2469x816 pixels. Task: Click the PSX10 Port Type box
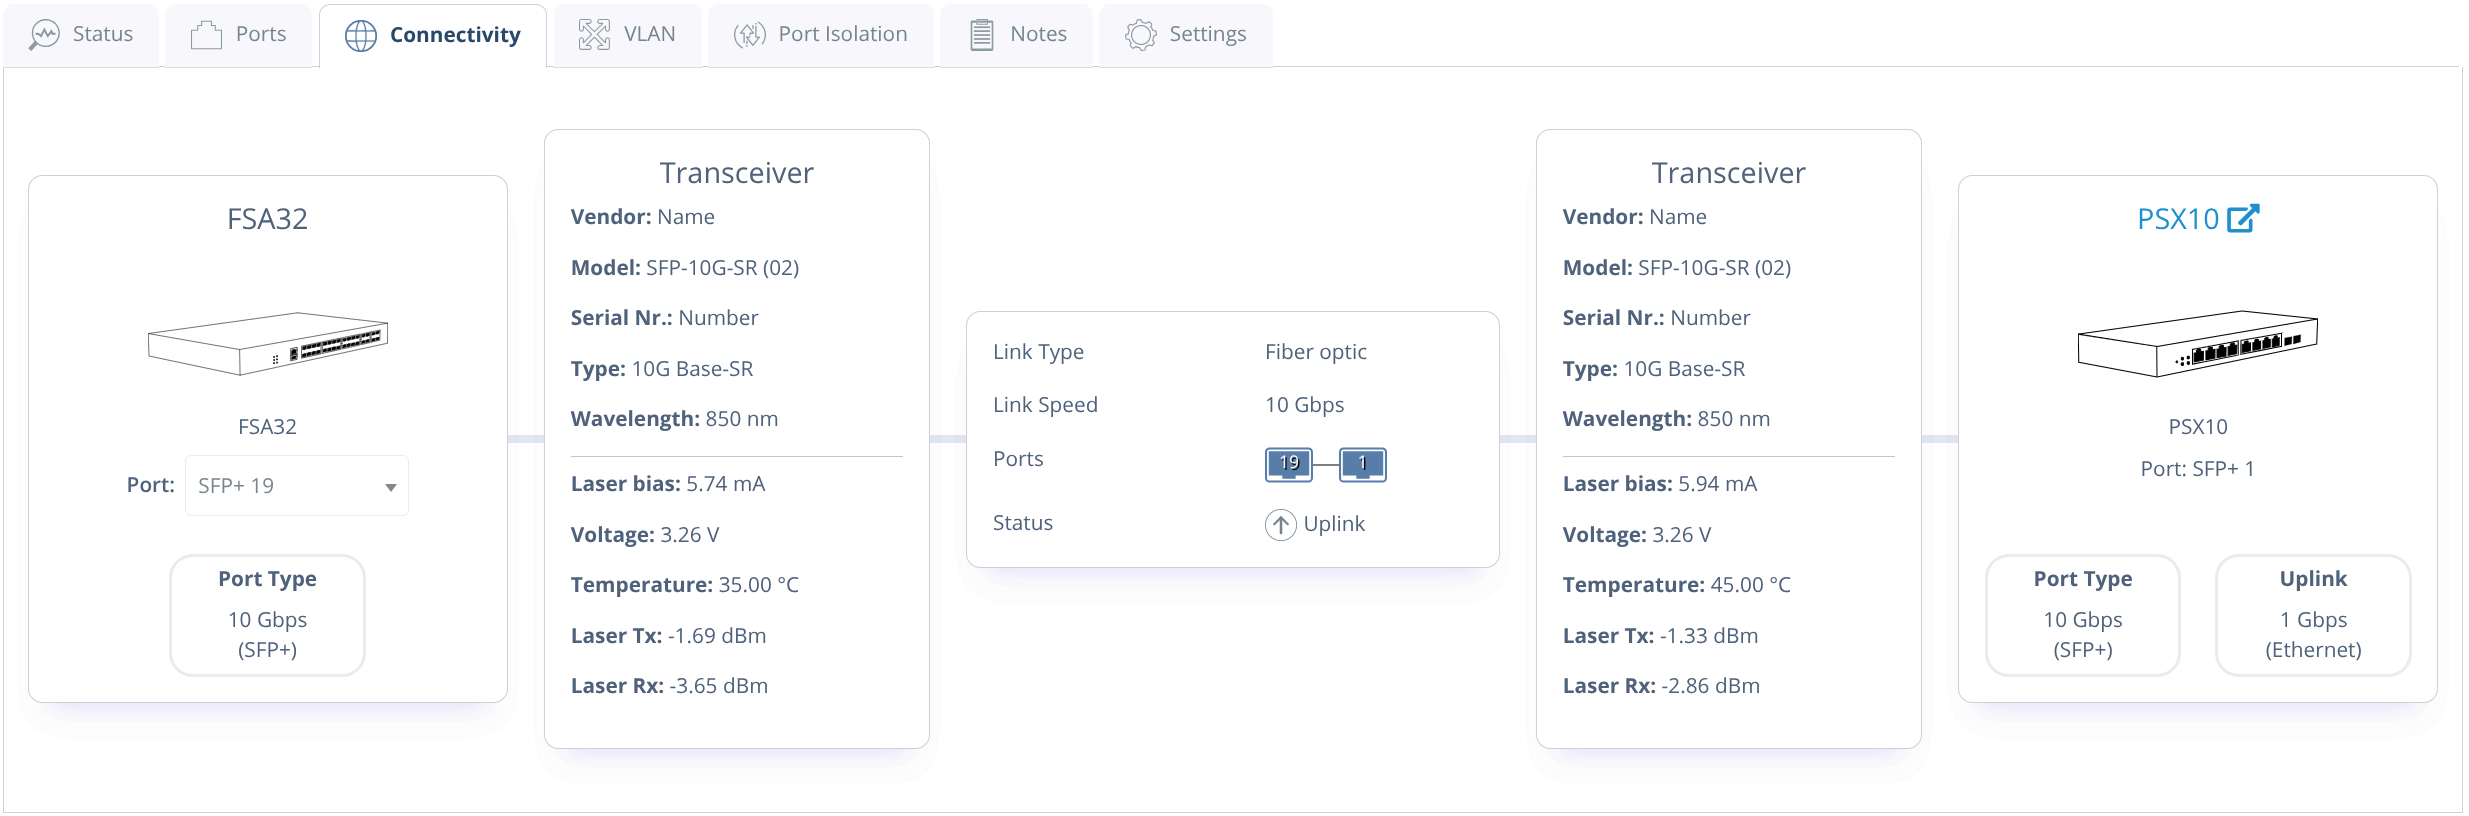coord(2083,615)
